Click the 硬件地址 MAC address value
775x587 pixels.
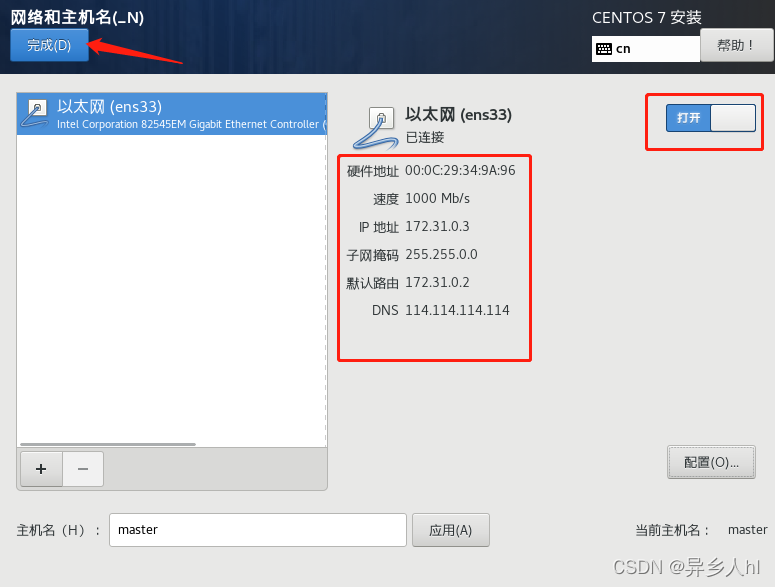pyautogui.click(x=460, y=170)
